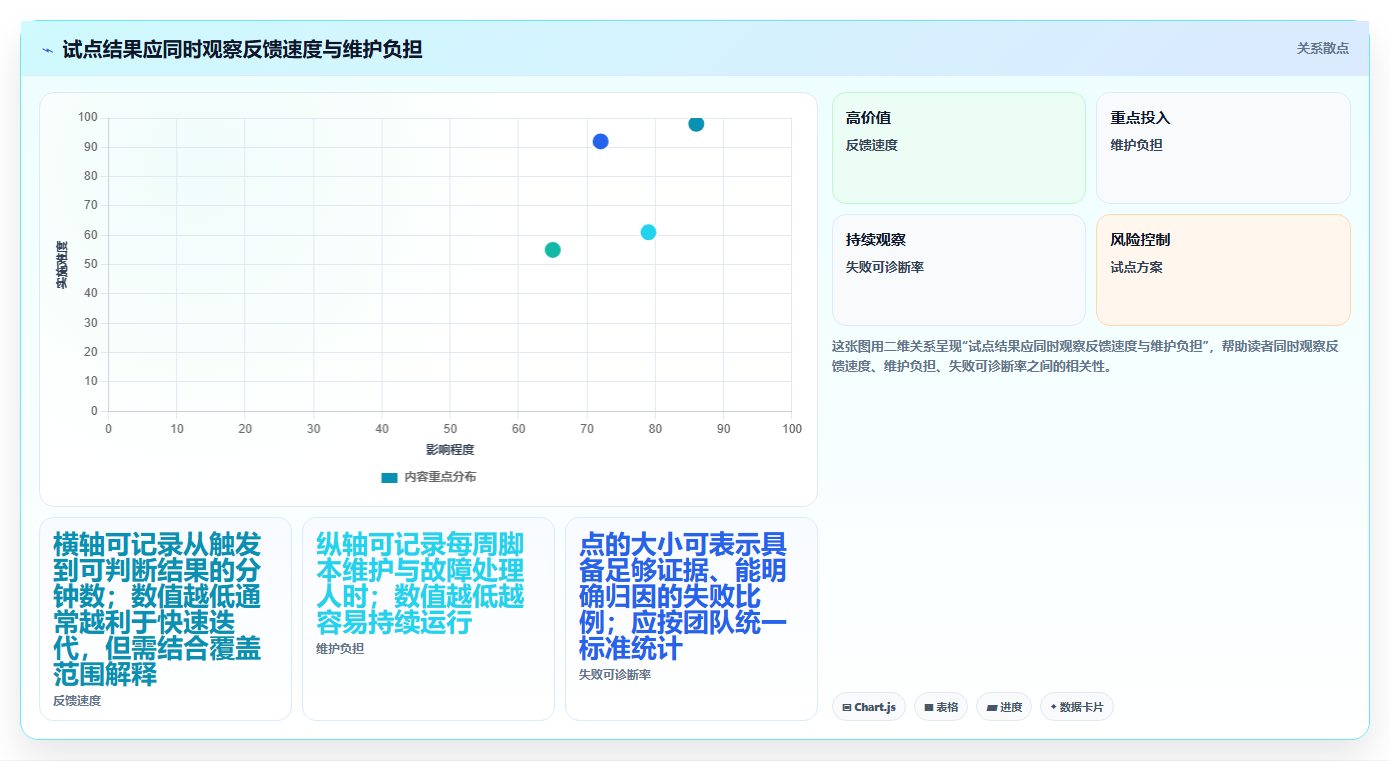Click the 进度 tag
The height and width of the screenshot is (761, 1390).
(x=1004, y=707)
